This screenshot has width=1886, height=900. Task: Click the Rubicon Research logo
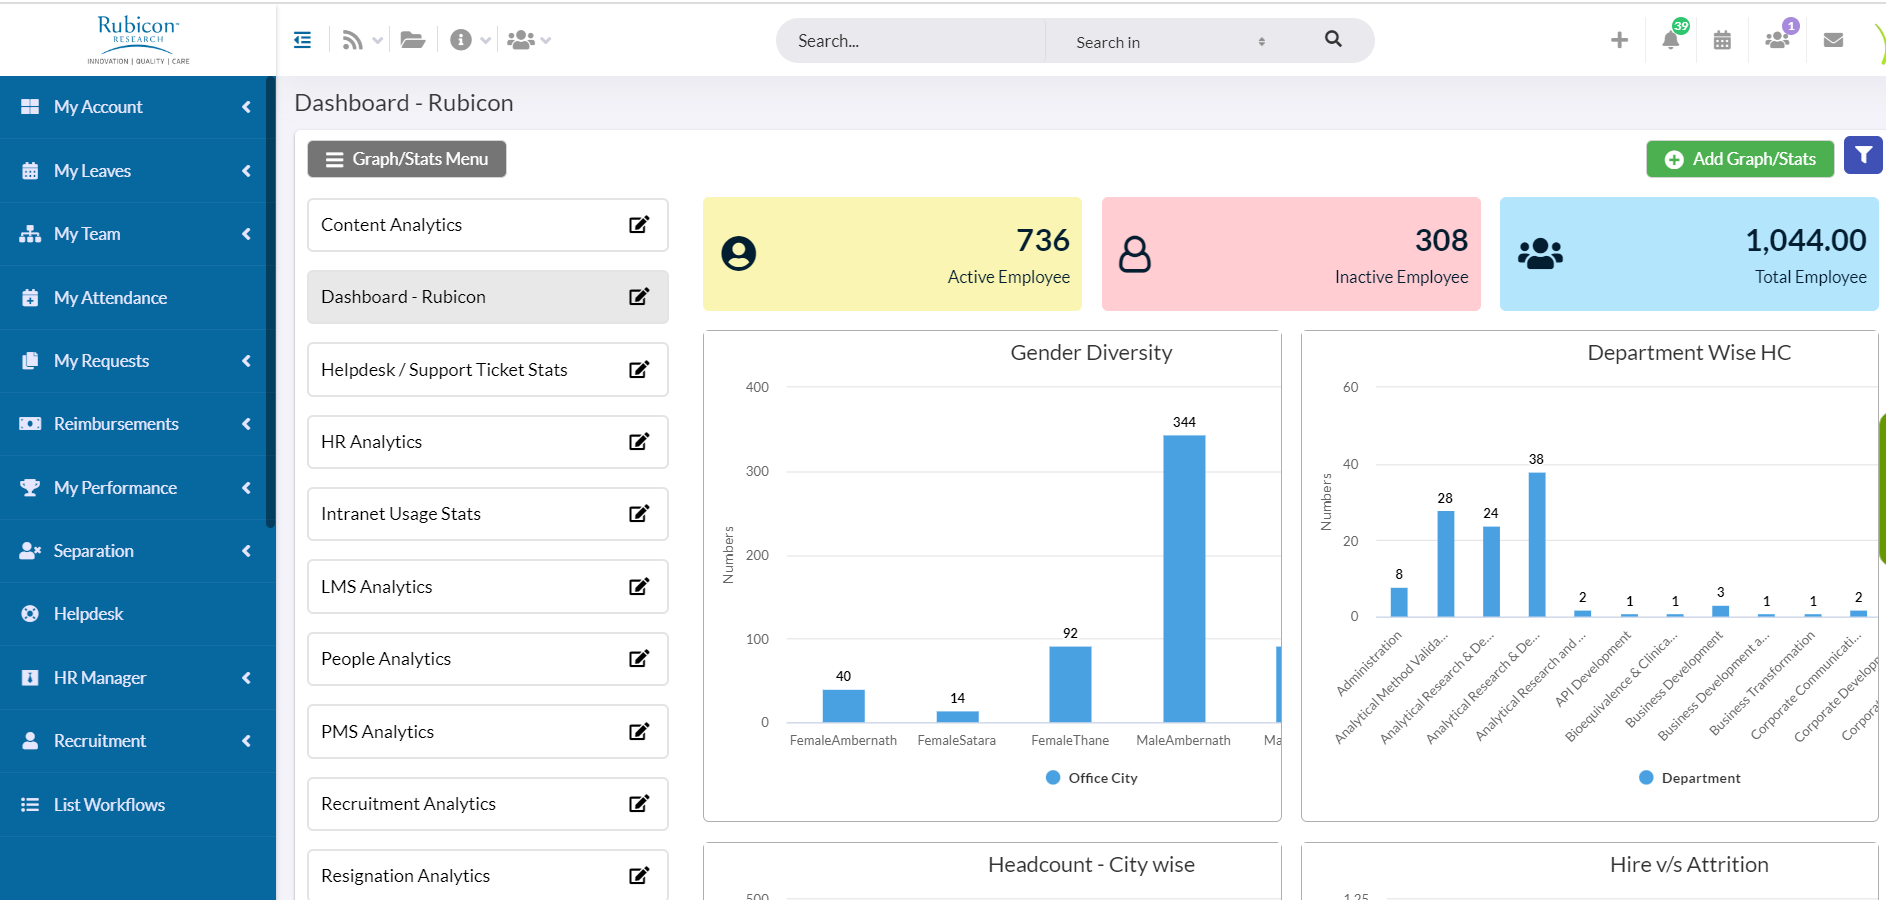pos(138,40)
